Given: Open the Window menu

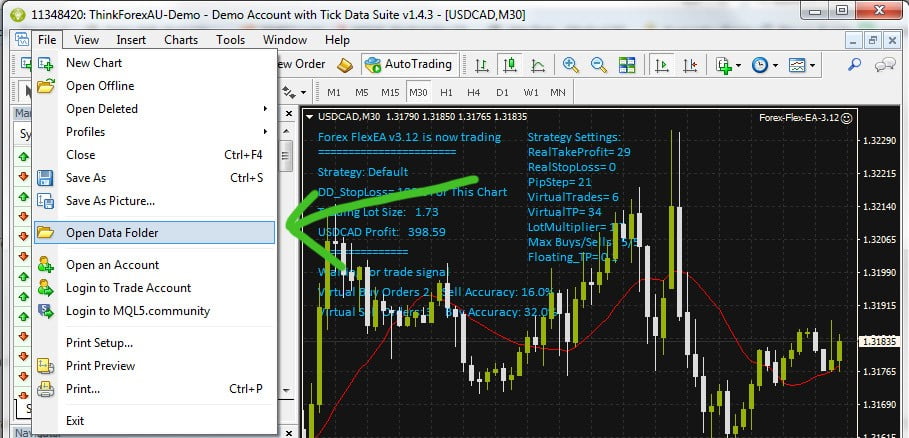Looking at the screenshot, I should [285, 40].
